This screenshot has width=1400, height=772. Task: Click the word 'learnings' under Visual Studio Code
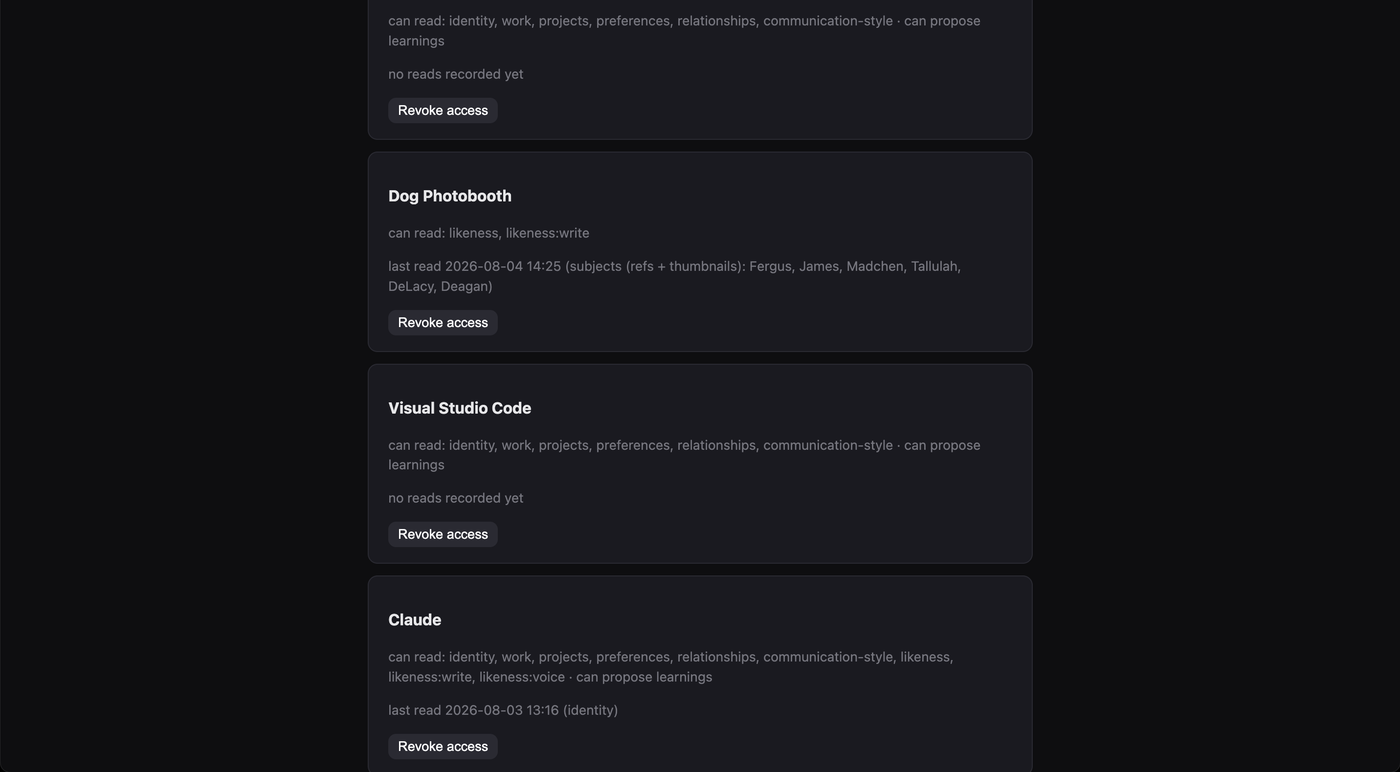tap(416, 465)
